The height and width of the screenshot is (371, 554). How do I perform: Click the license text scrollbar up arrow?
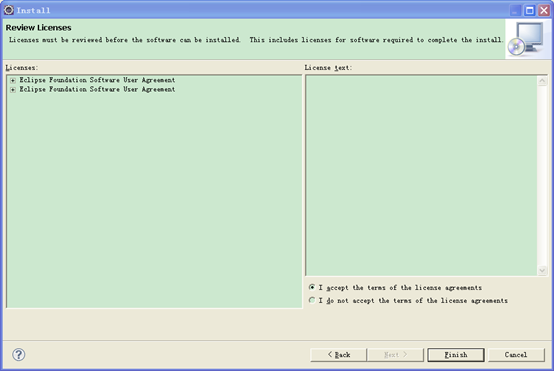(542, 81)
